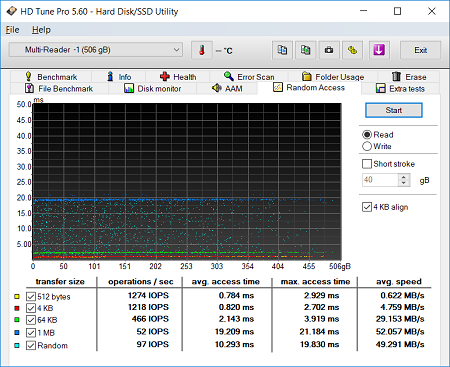
Task: Expand the Multi-Reader drive dropdown
Action: (x=96, y=50)
